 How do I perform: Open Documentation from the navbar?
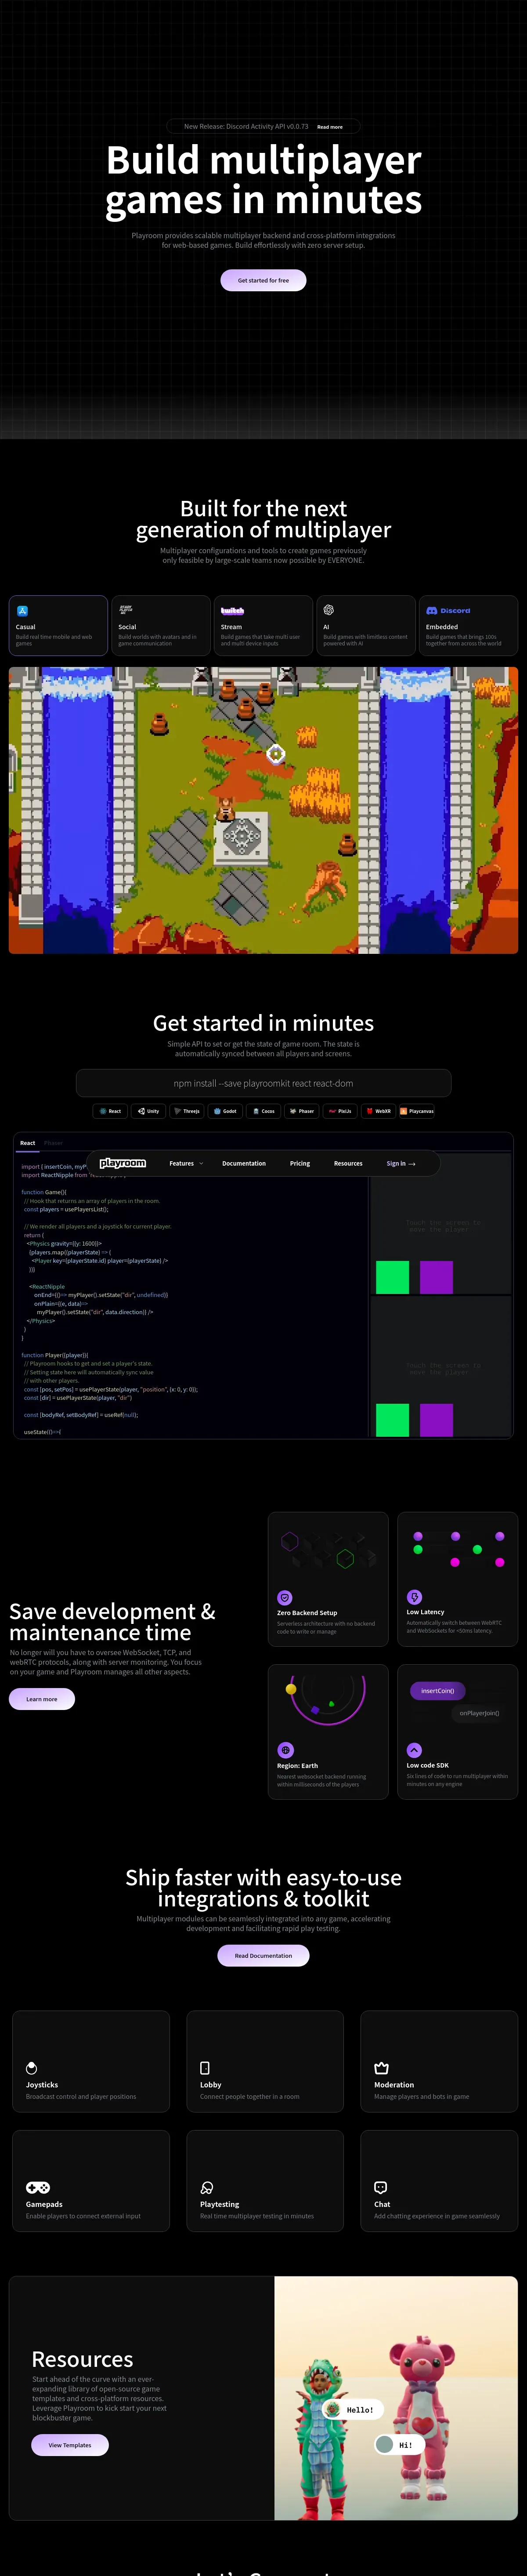tap(244, 1163)
